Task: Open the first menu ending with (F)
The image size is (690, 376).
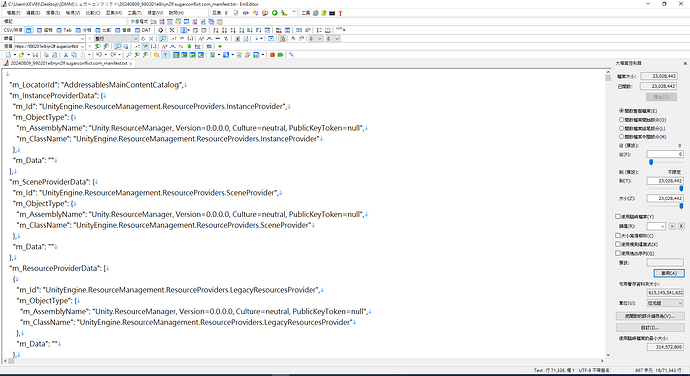Action: click(13, 13)
